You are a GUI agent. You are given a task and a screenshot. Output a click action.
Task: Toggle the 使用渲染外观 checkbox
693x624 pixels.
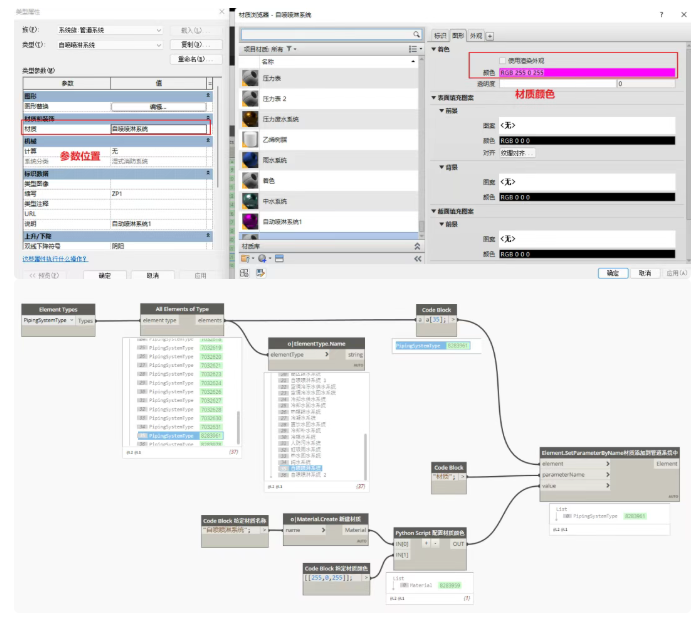tap(502, 61)
